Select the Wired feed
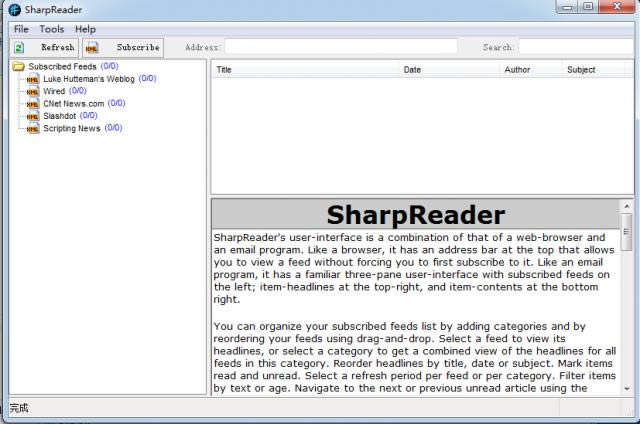The width and height of the screenshot is (640, 424). [x=54, y=91]
